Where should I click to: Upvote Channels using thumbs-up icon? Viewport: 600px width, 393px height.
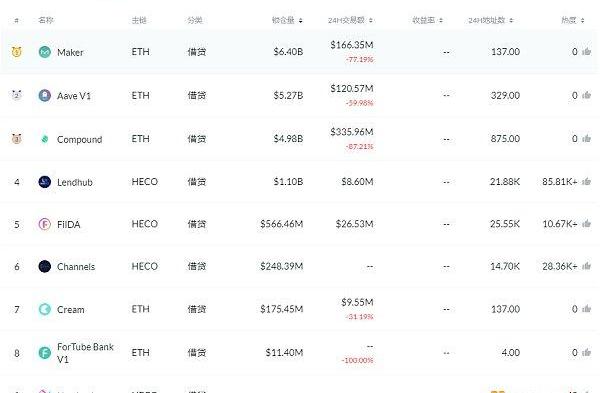[x=586, y=266]
